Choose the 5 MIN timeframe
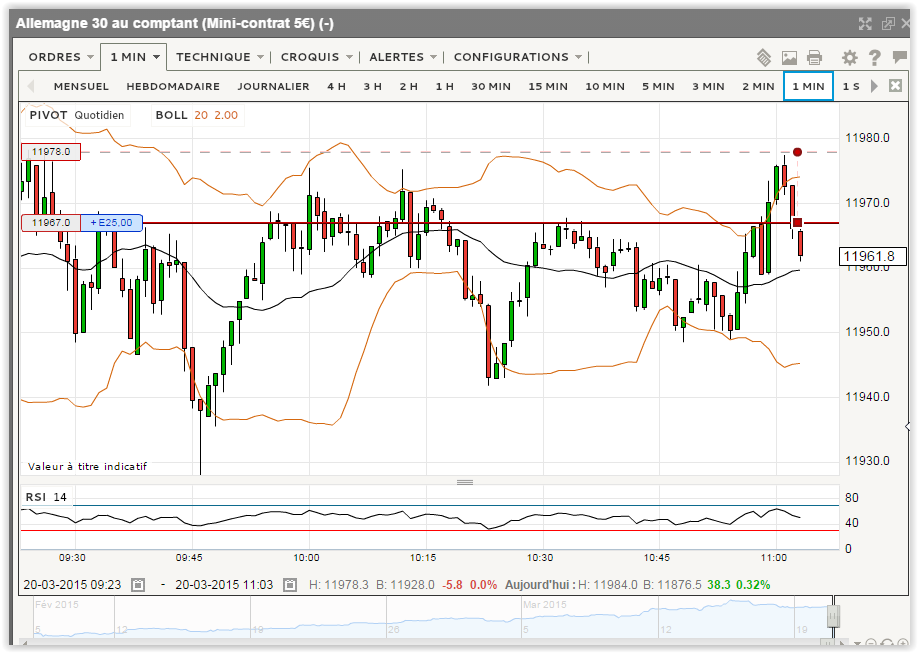The image size is (918, 653). point(659,87)
